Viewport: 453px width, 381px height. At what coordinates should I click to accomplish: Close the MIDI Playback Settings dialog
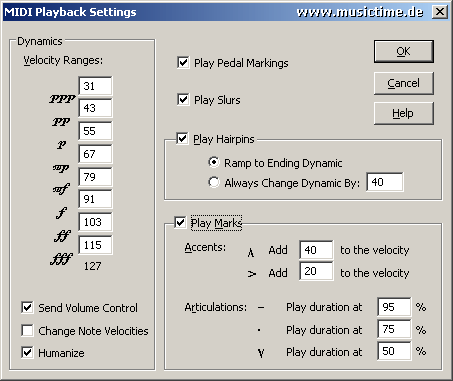[440, 12]
